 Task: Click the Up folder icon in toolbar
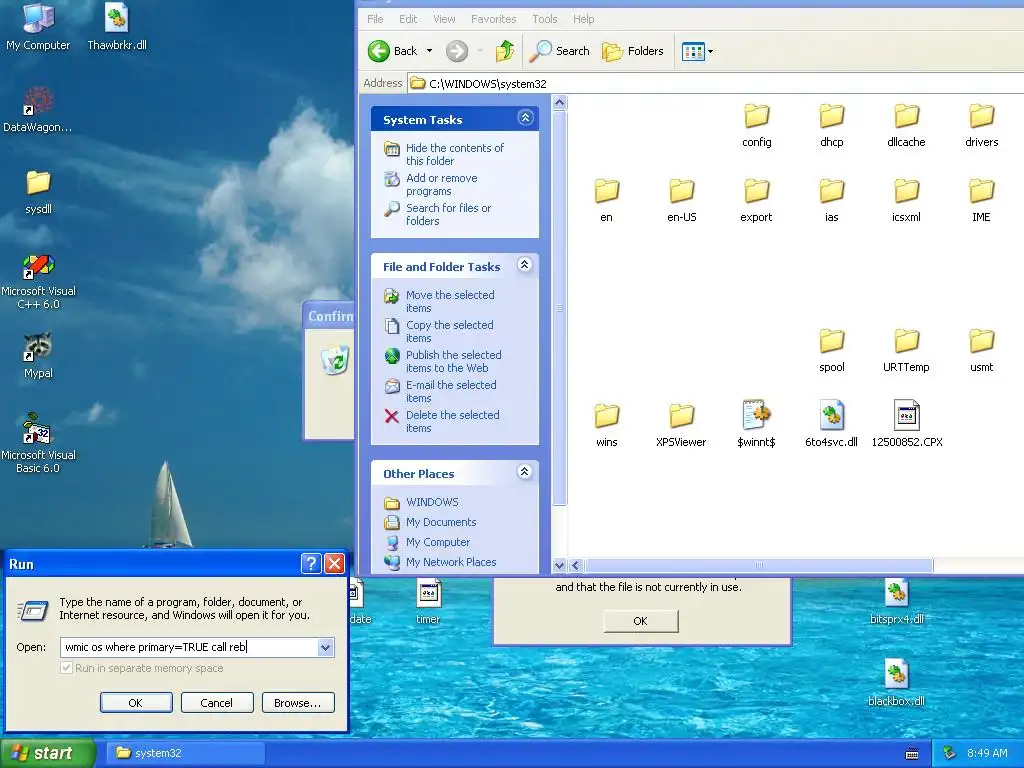pos(504,51)
